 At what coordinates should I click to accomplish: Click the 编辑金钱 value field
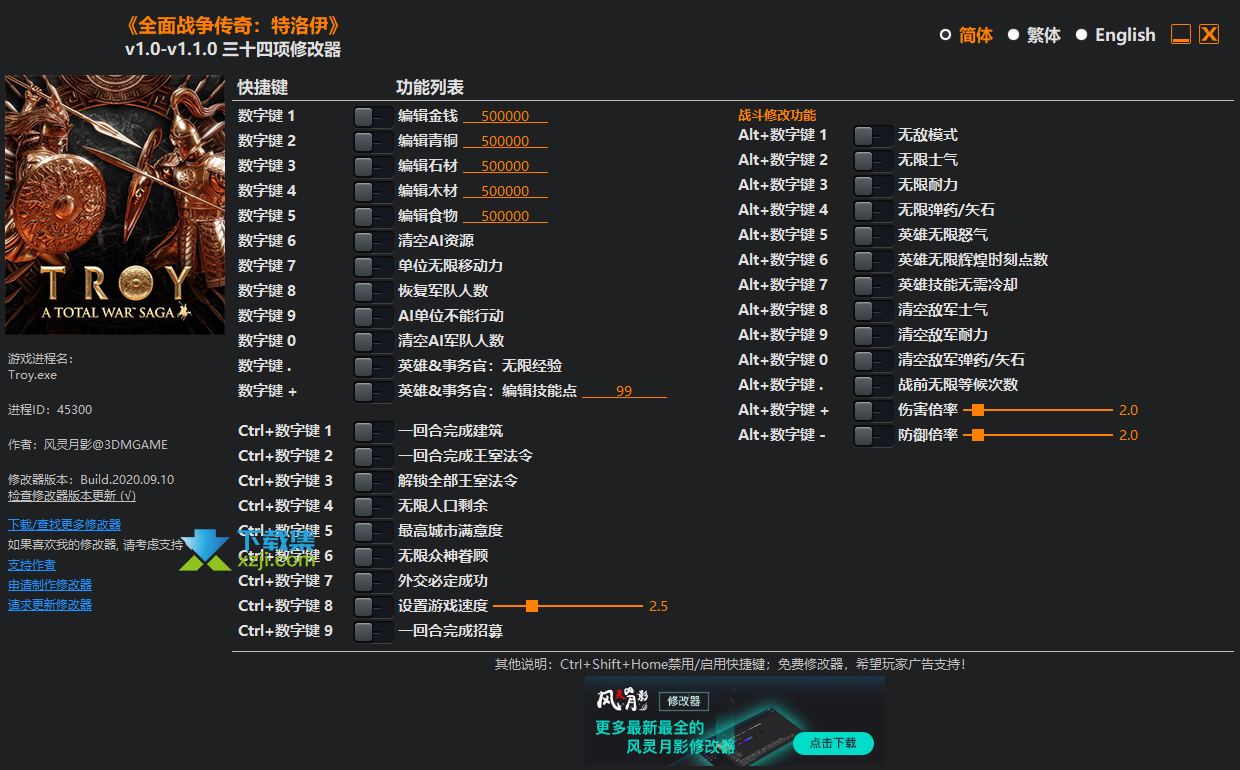coord(505,116)
